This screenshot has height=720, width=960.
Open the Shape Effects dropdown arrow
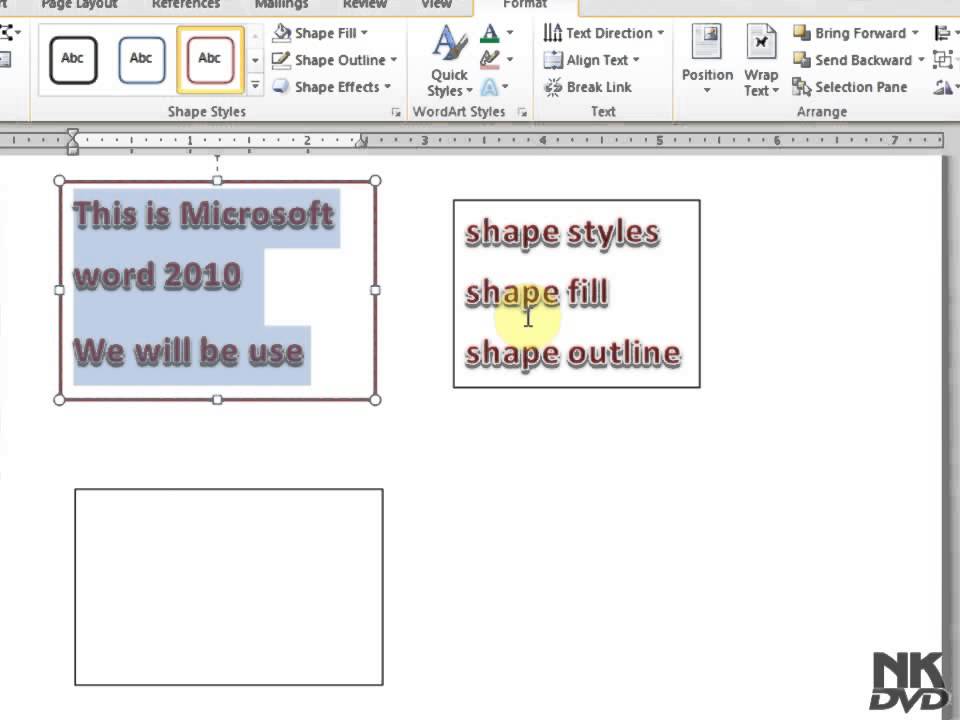click(388, 87)
